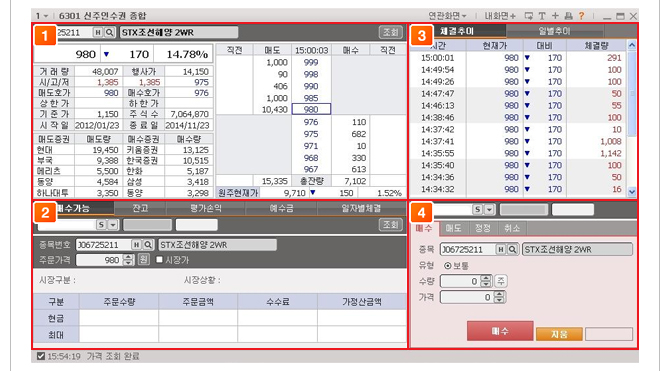Click 주문가격 price stepper arrows
The image size is (670, 371).
(128, 260)
